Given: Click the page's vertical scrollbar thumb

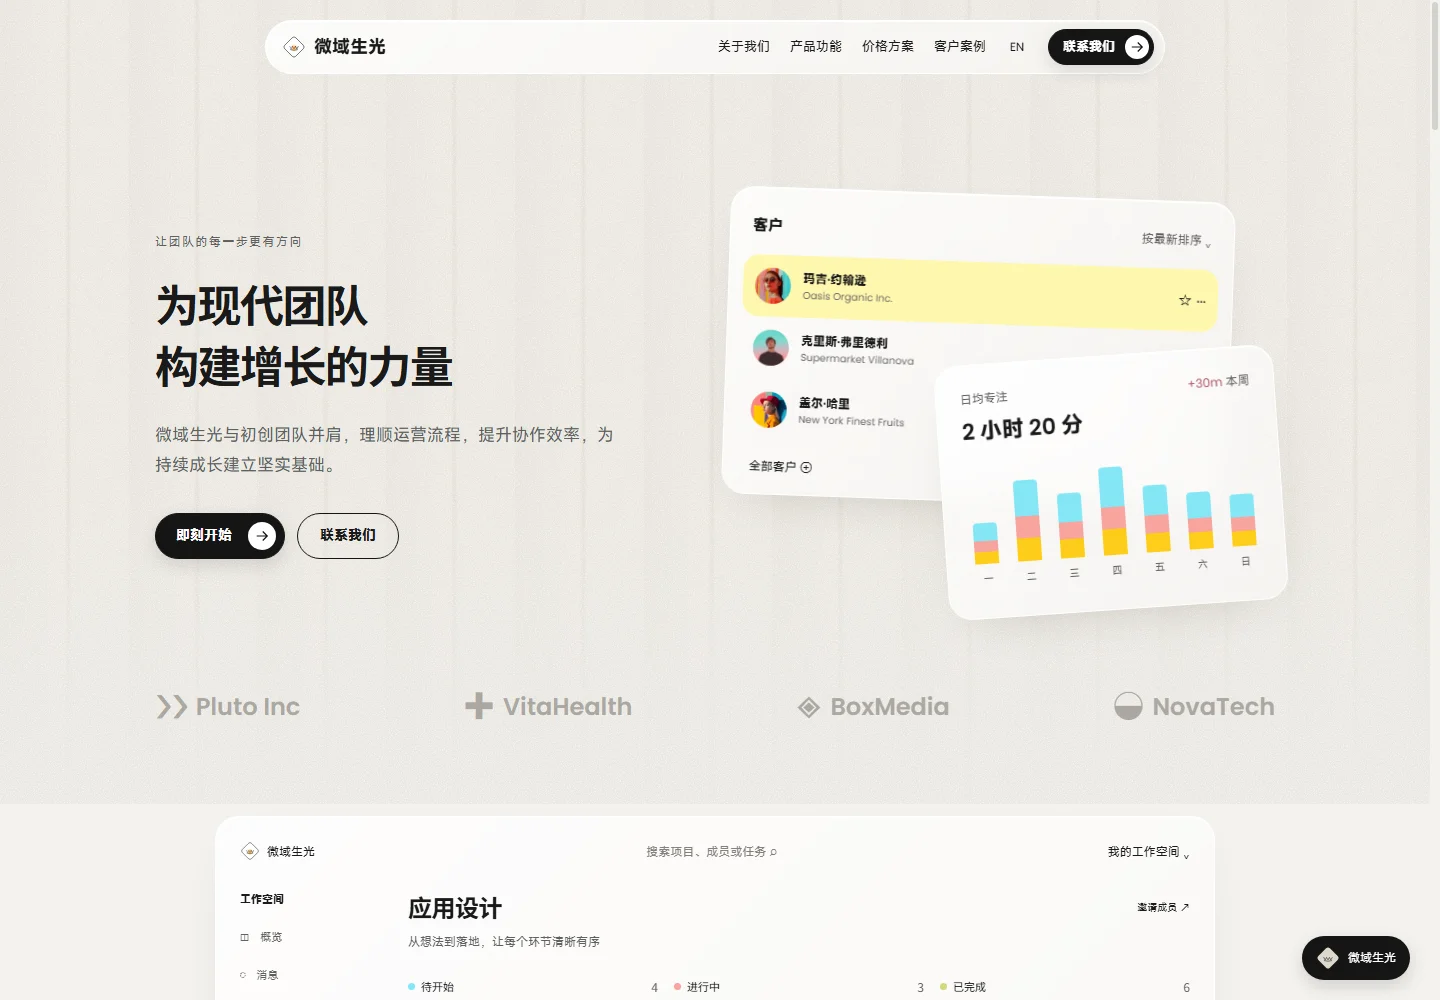Looking at the screenshot, I should [1435, 66].
